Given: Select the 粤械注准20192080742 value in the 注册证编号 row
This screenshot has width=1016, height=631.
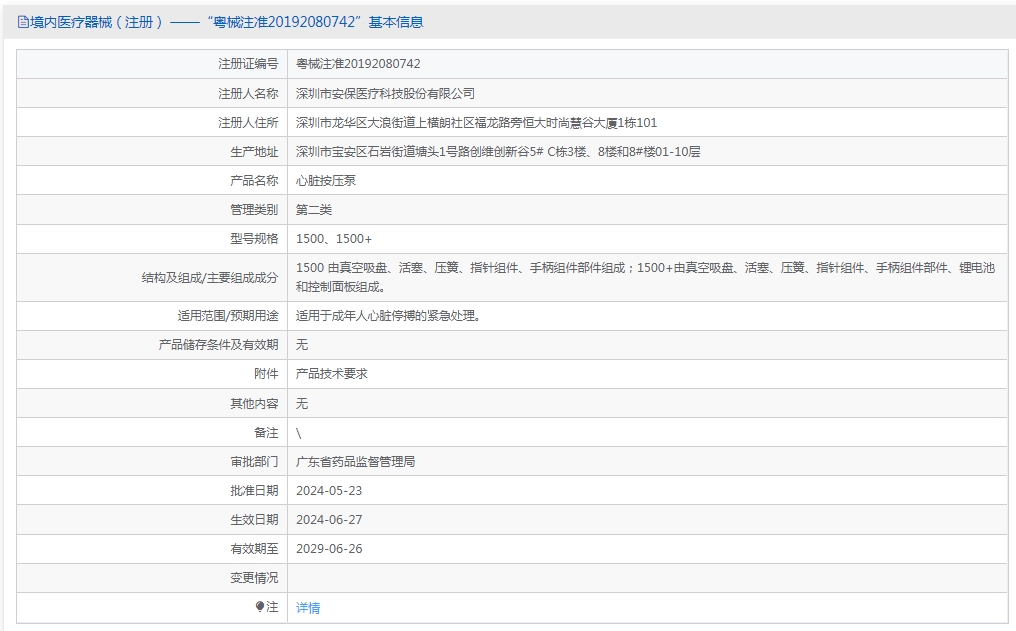Looking at the screenshot, I should click(358, 64).
